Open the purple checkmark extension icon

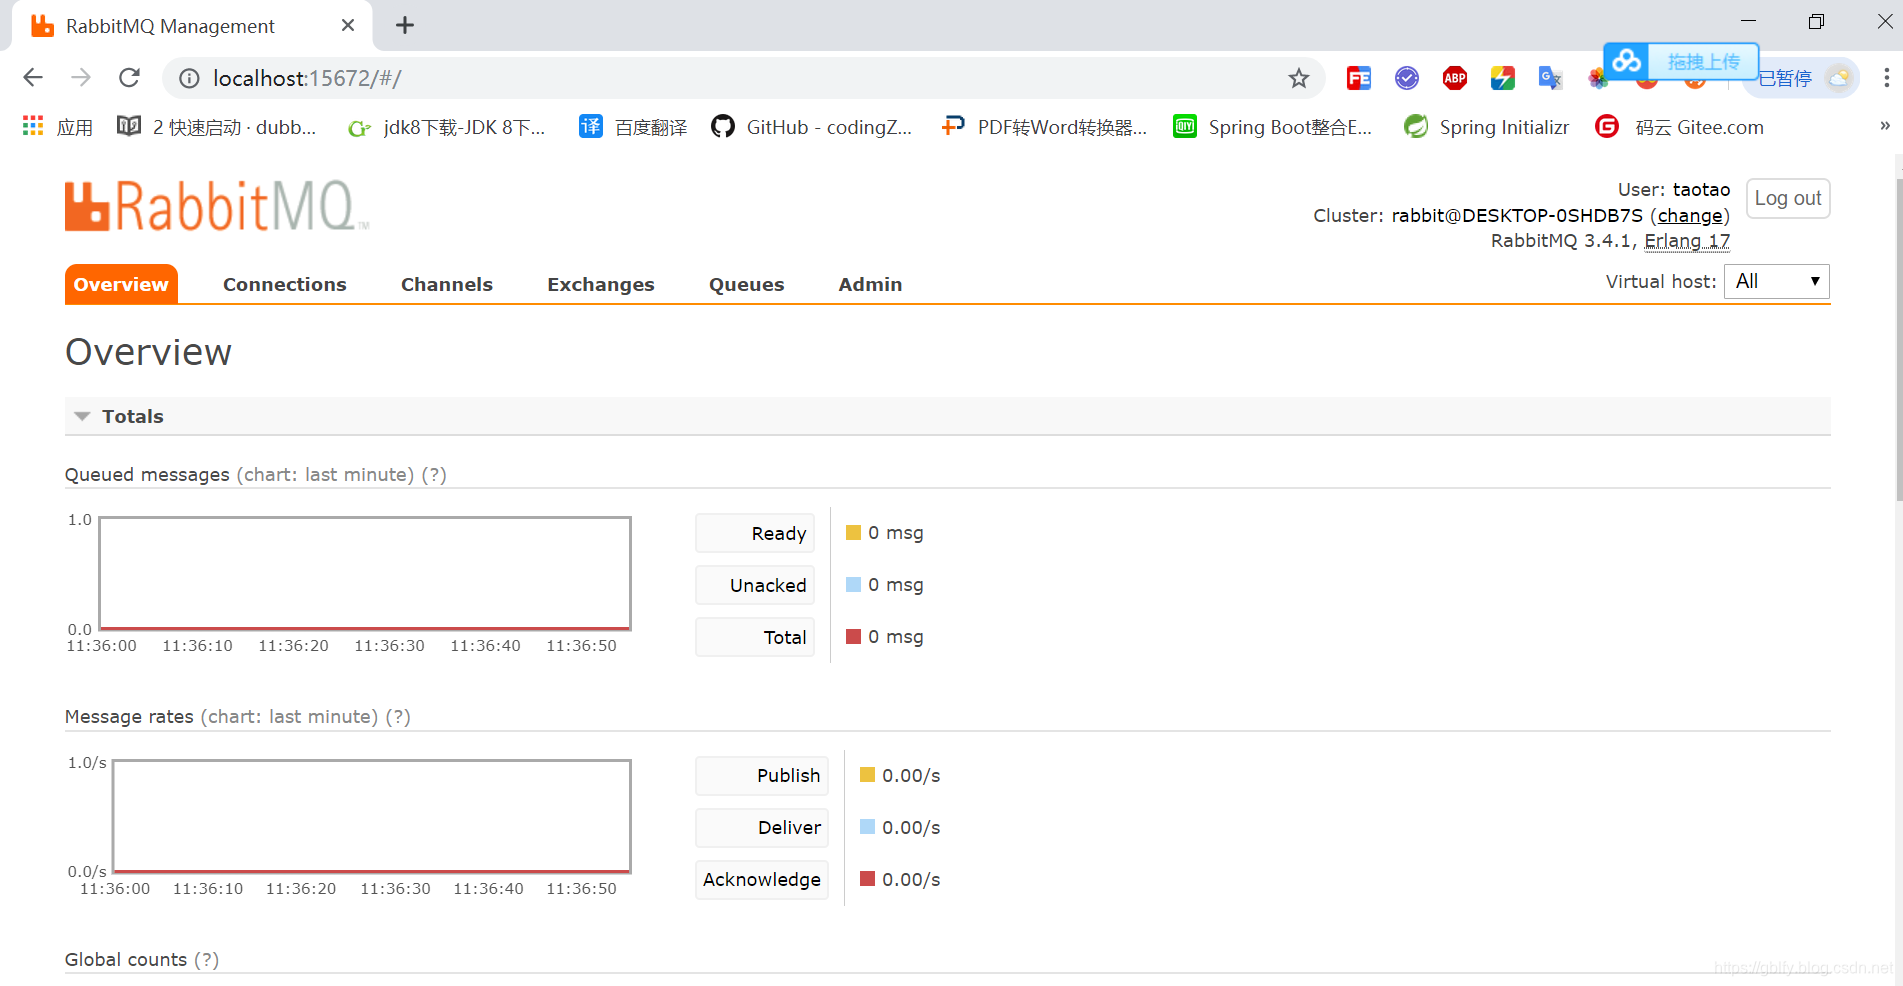(1406, 78)
